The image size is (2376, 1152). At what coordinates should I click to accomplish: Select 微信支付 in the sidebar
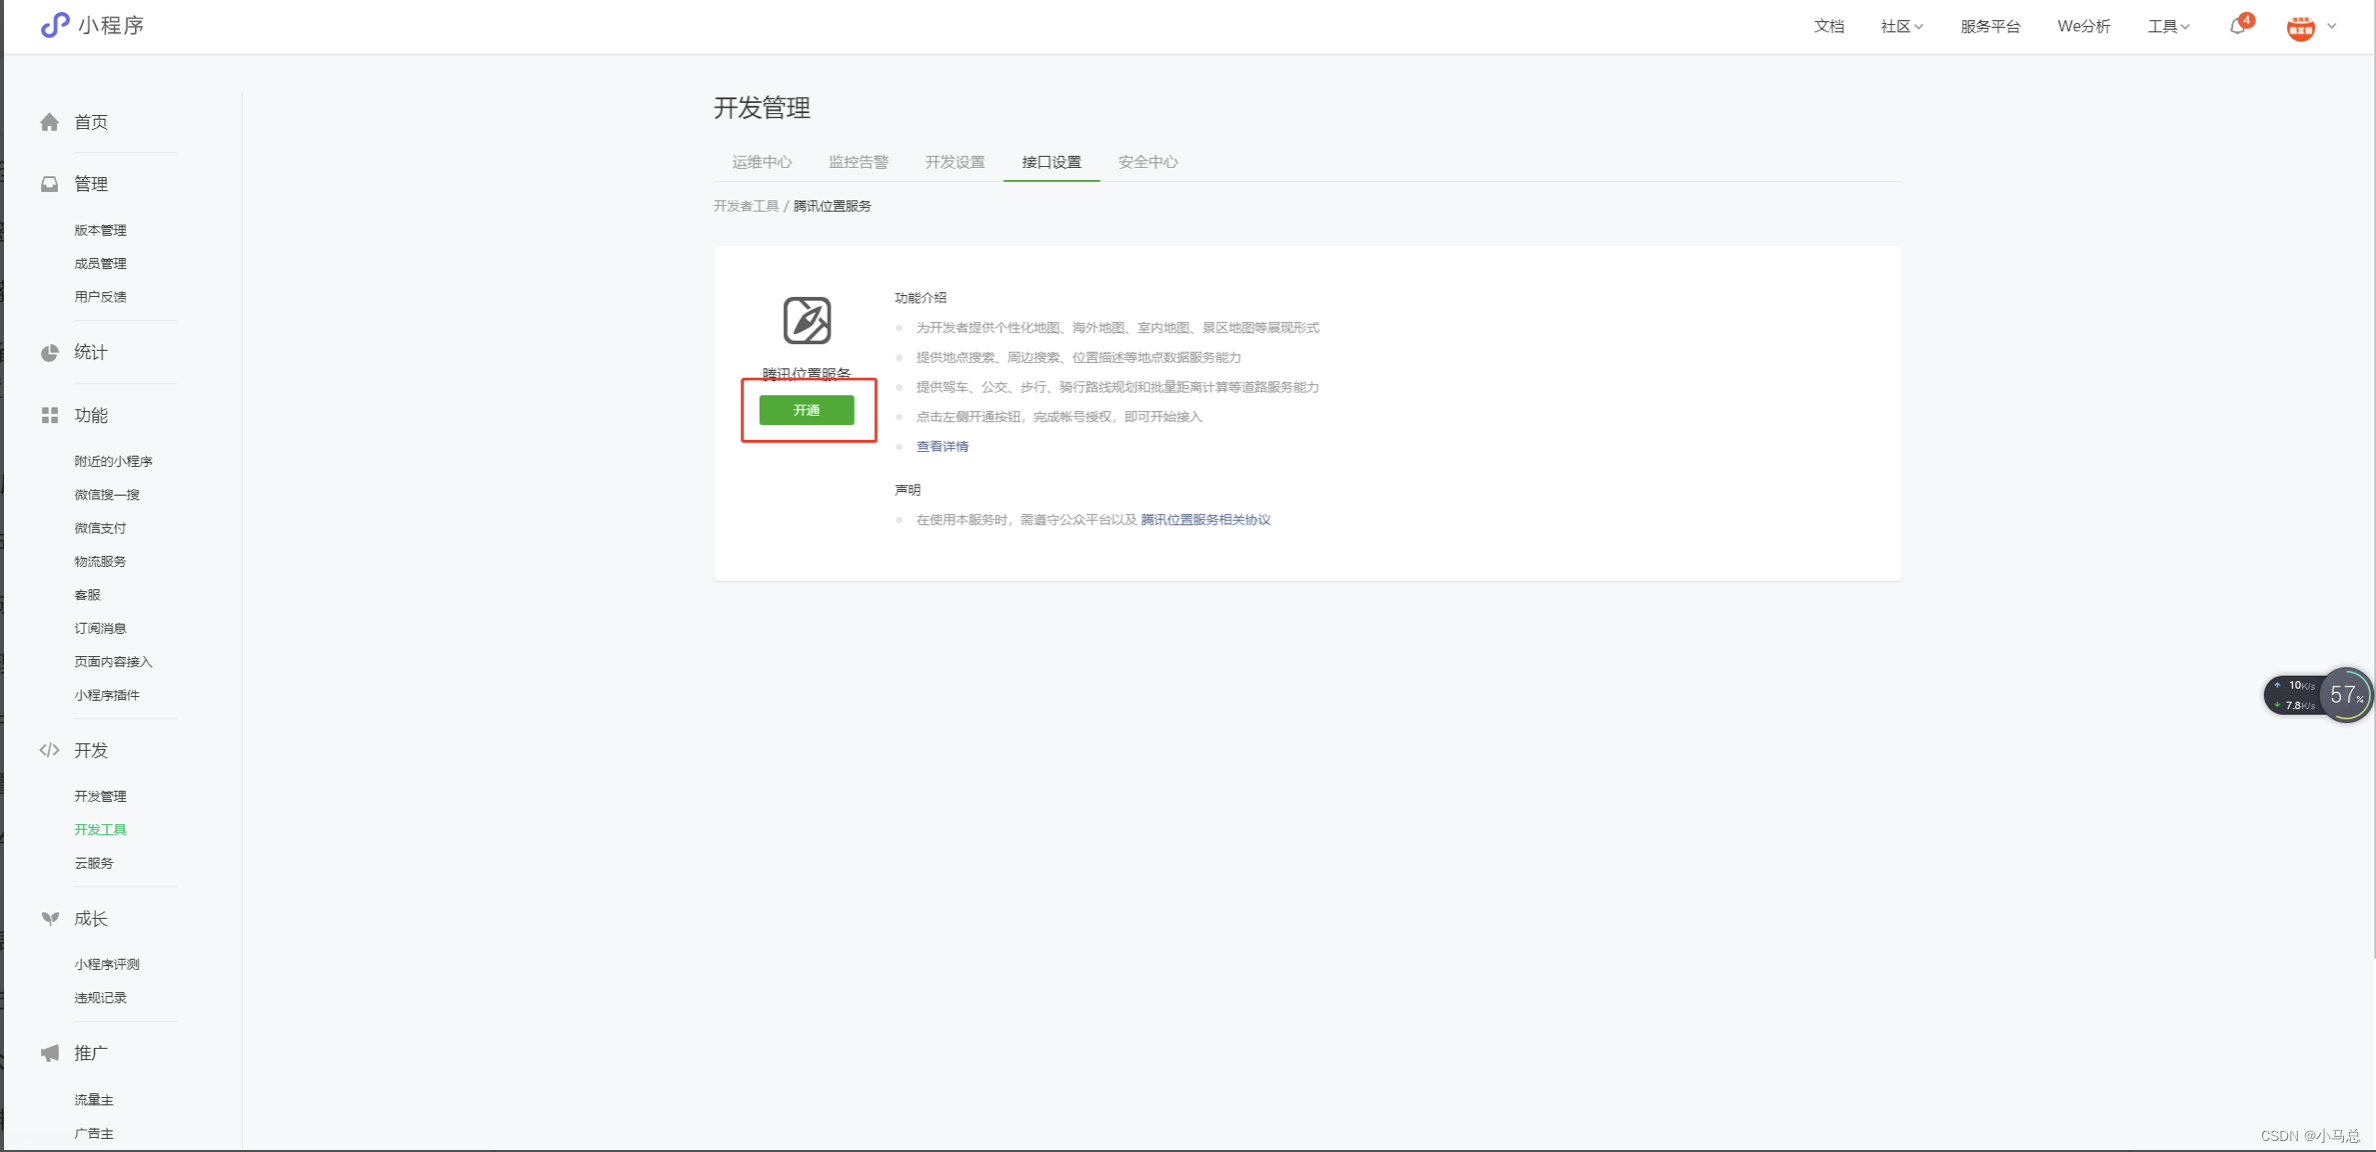(100, 528)
